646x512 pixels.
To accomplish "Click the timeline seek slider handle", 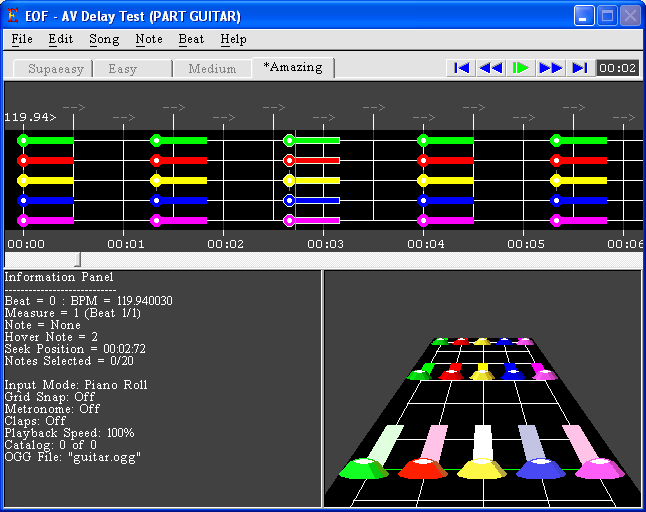I will (x=79, y=260).
